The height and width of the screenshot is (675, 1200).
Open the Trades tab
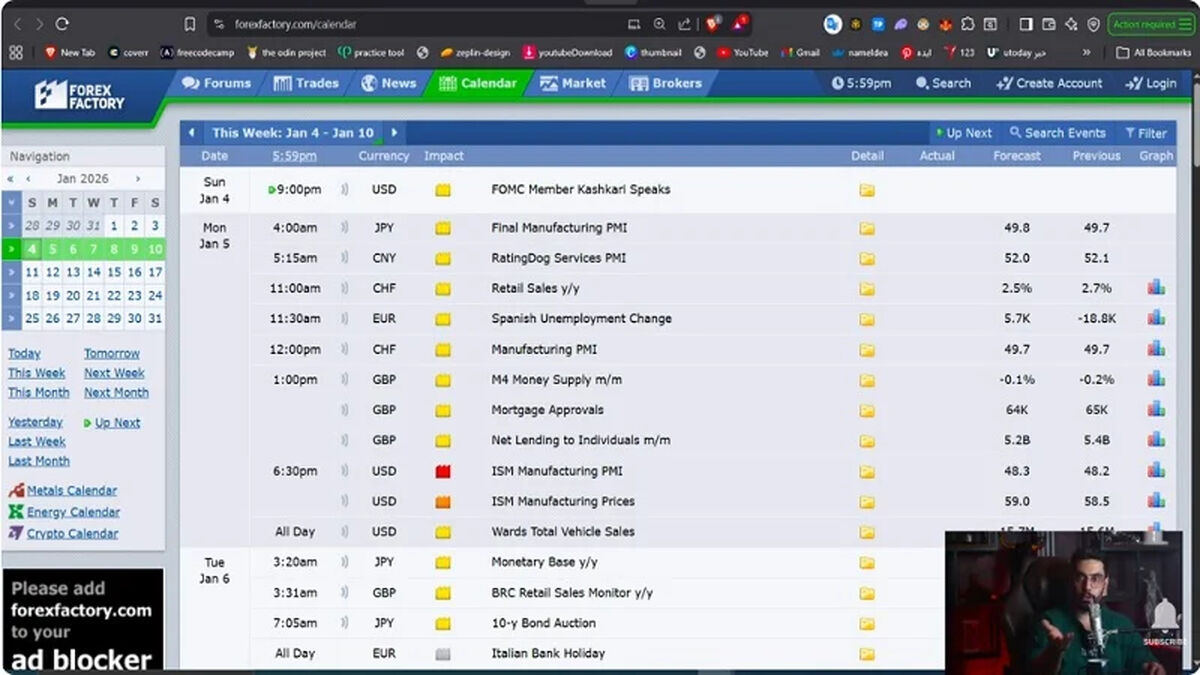pos(306,83)
